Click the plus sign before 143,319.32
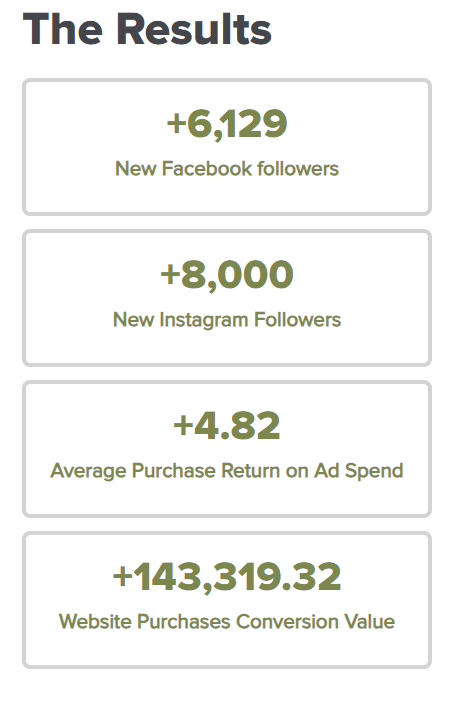The image size is (455, 716). [122, 576]
